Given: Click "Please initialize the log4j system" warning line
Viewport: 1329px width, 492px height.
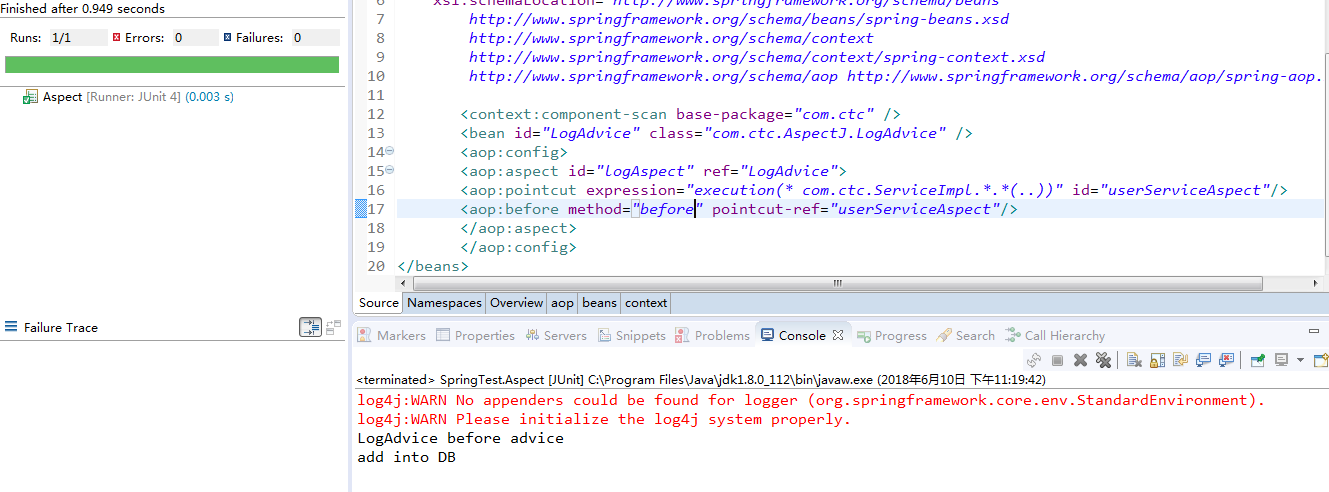Looking at the screenshot, I should (604, 419).
